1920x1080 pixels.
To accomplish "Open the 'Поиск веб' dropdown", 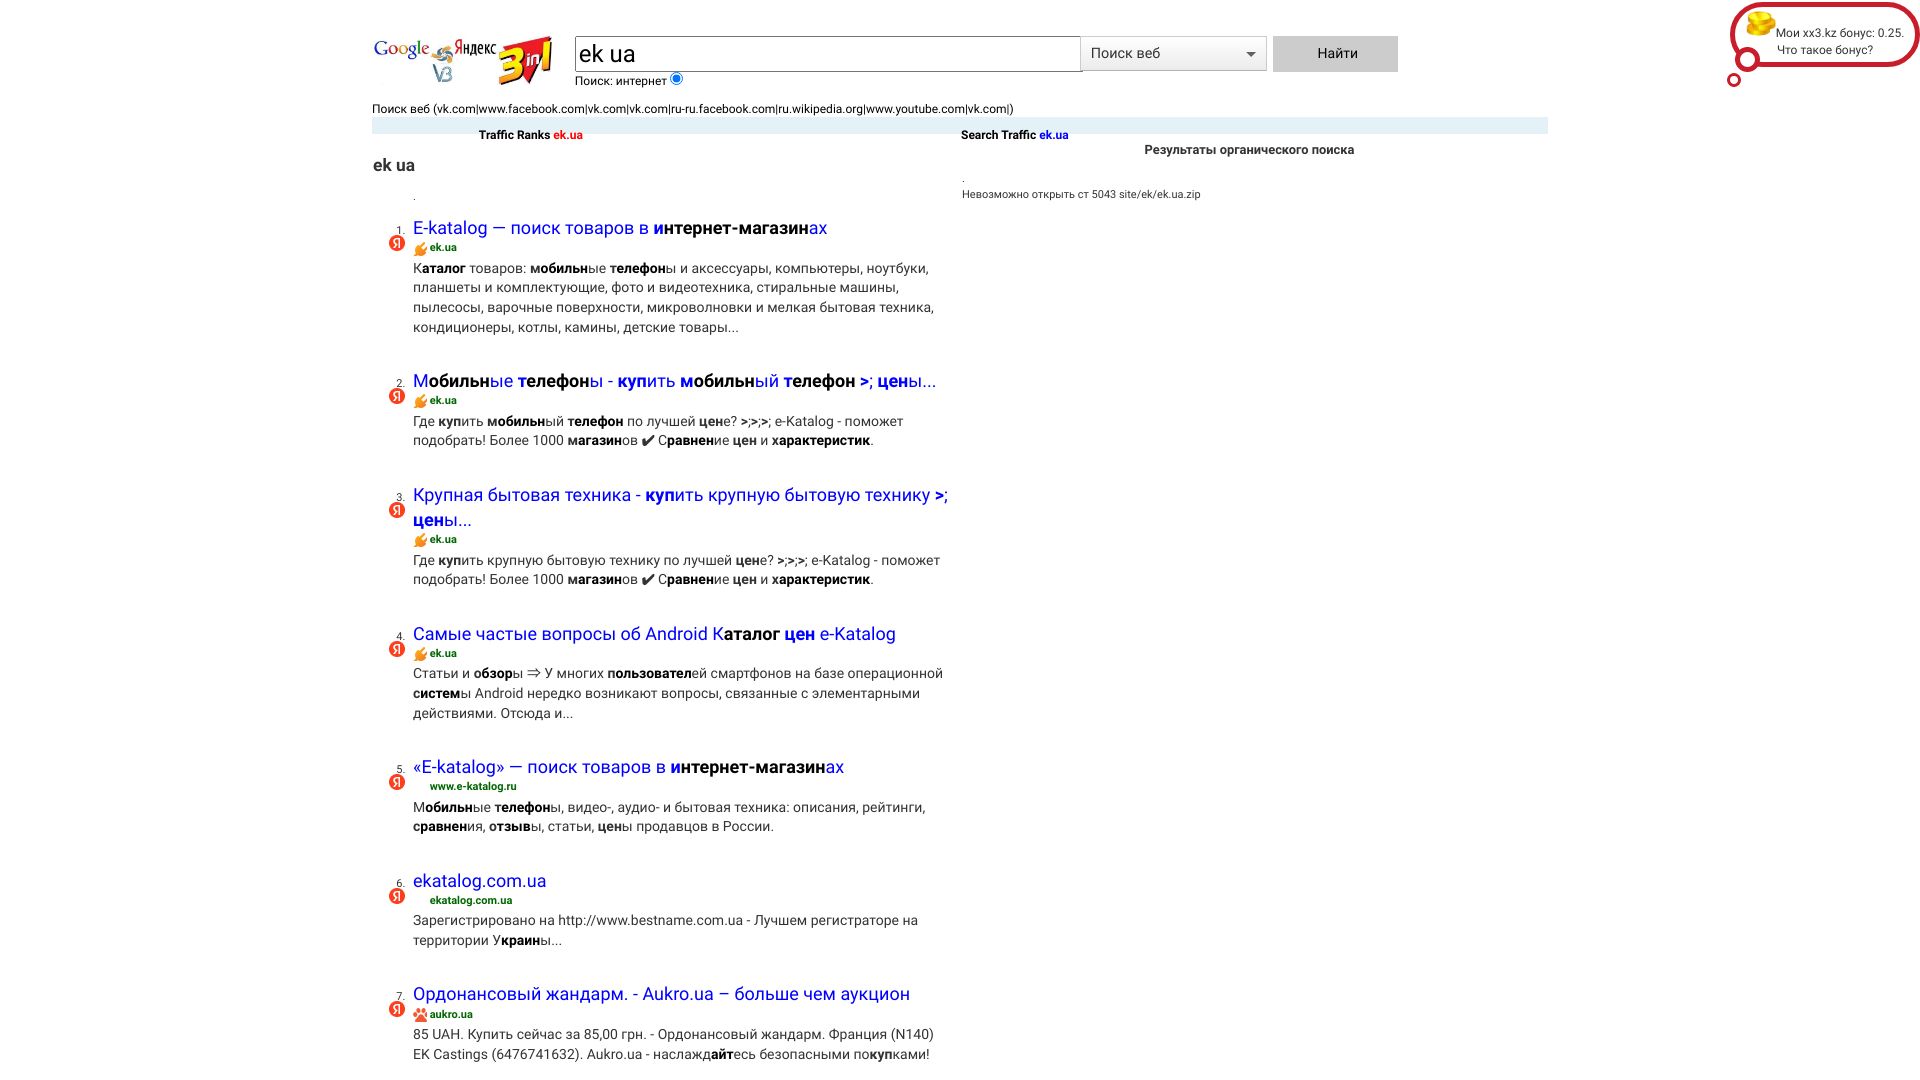I will pos(1173,54).
